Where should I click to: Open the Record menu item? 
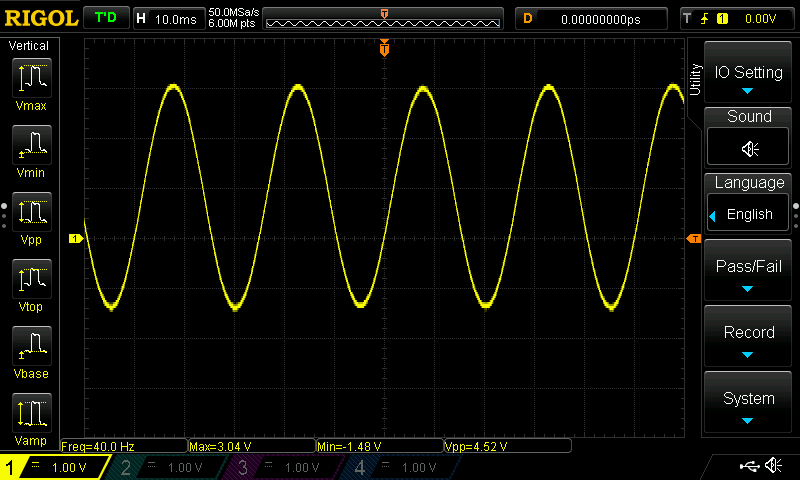click(x=748, y=336)
